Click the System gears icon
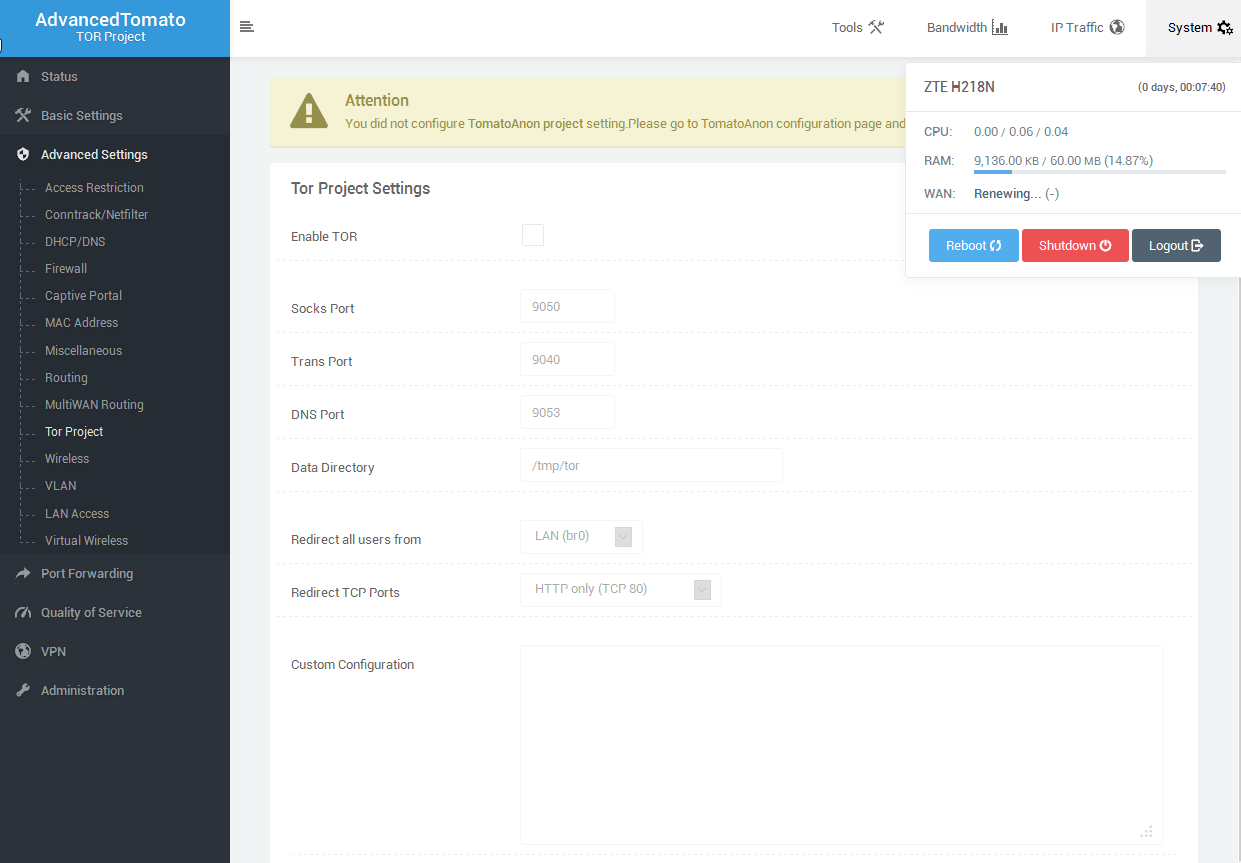Image resolution: width=1241 pixels, height=863 pixels. 1225,28
